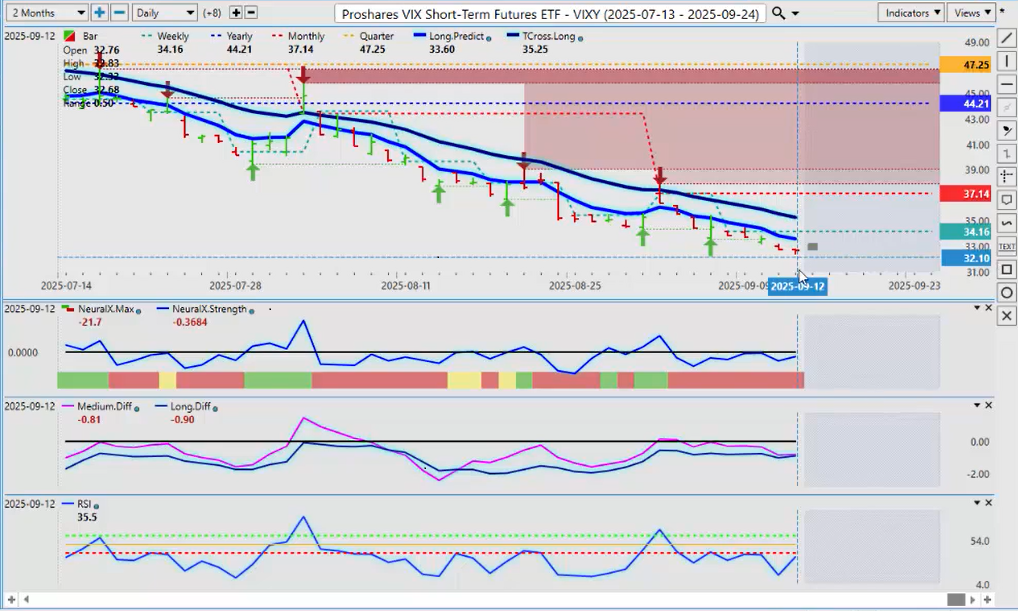Click the NeuralX.Strength legend label
This screenshot has width=1018, height=611.
[x=210, y=309]
